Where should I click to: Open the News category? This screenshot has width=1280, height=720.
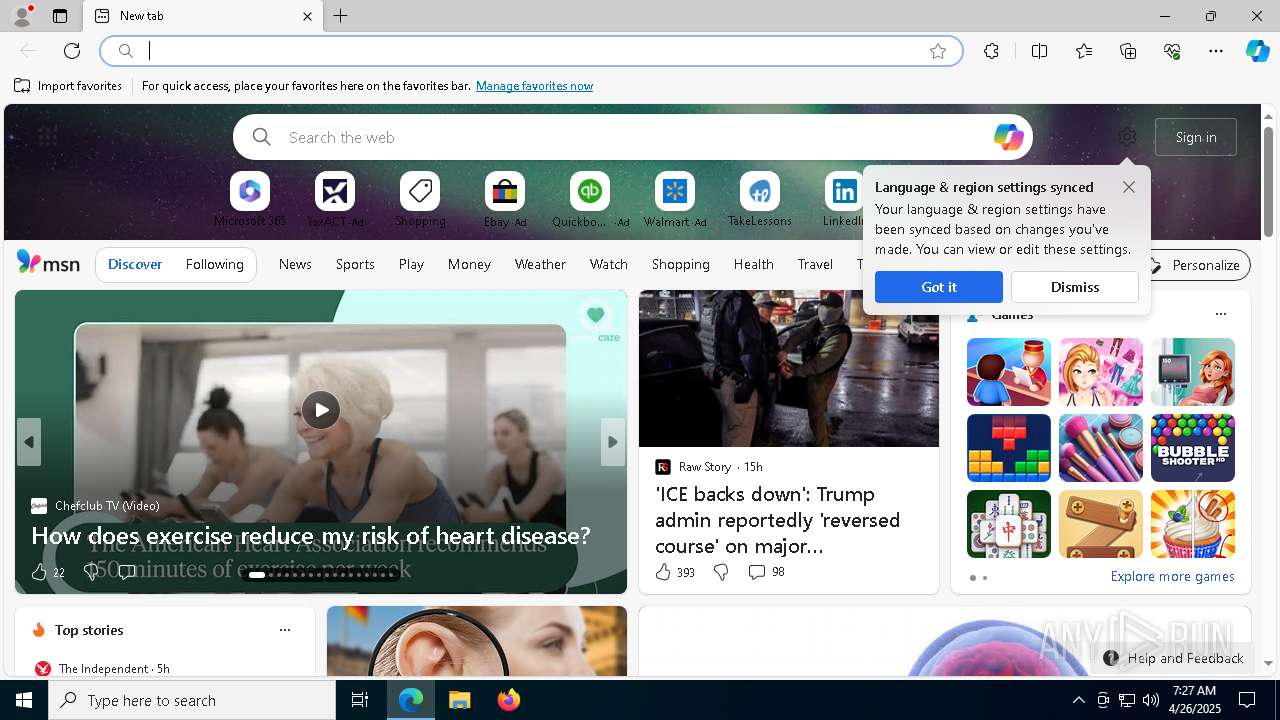coord(295,265)
